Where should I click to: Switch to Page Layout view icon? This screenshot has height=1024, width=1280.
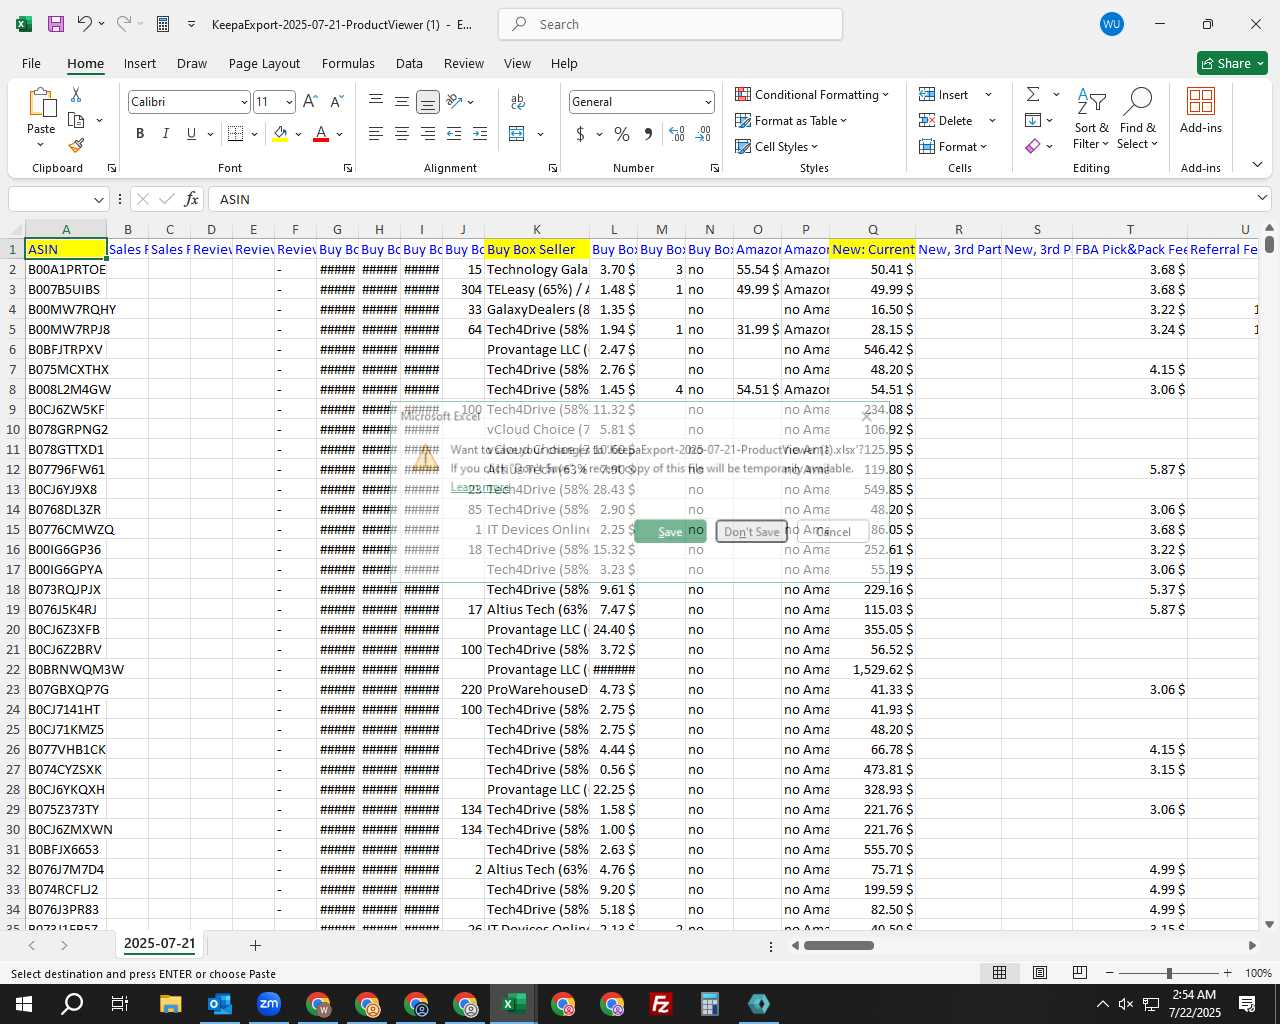point(1040,973)
